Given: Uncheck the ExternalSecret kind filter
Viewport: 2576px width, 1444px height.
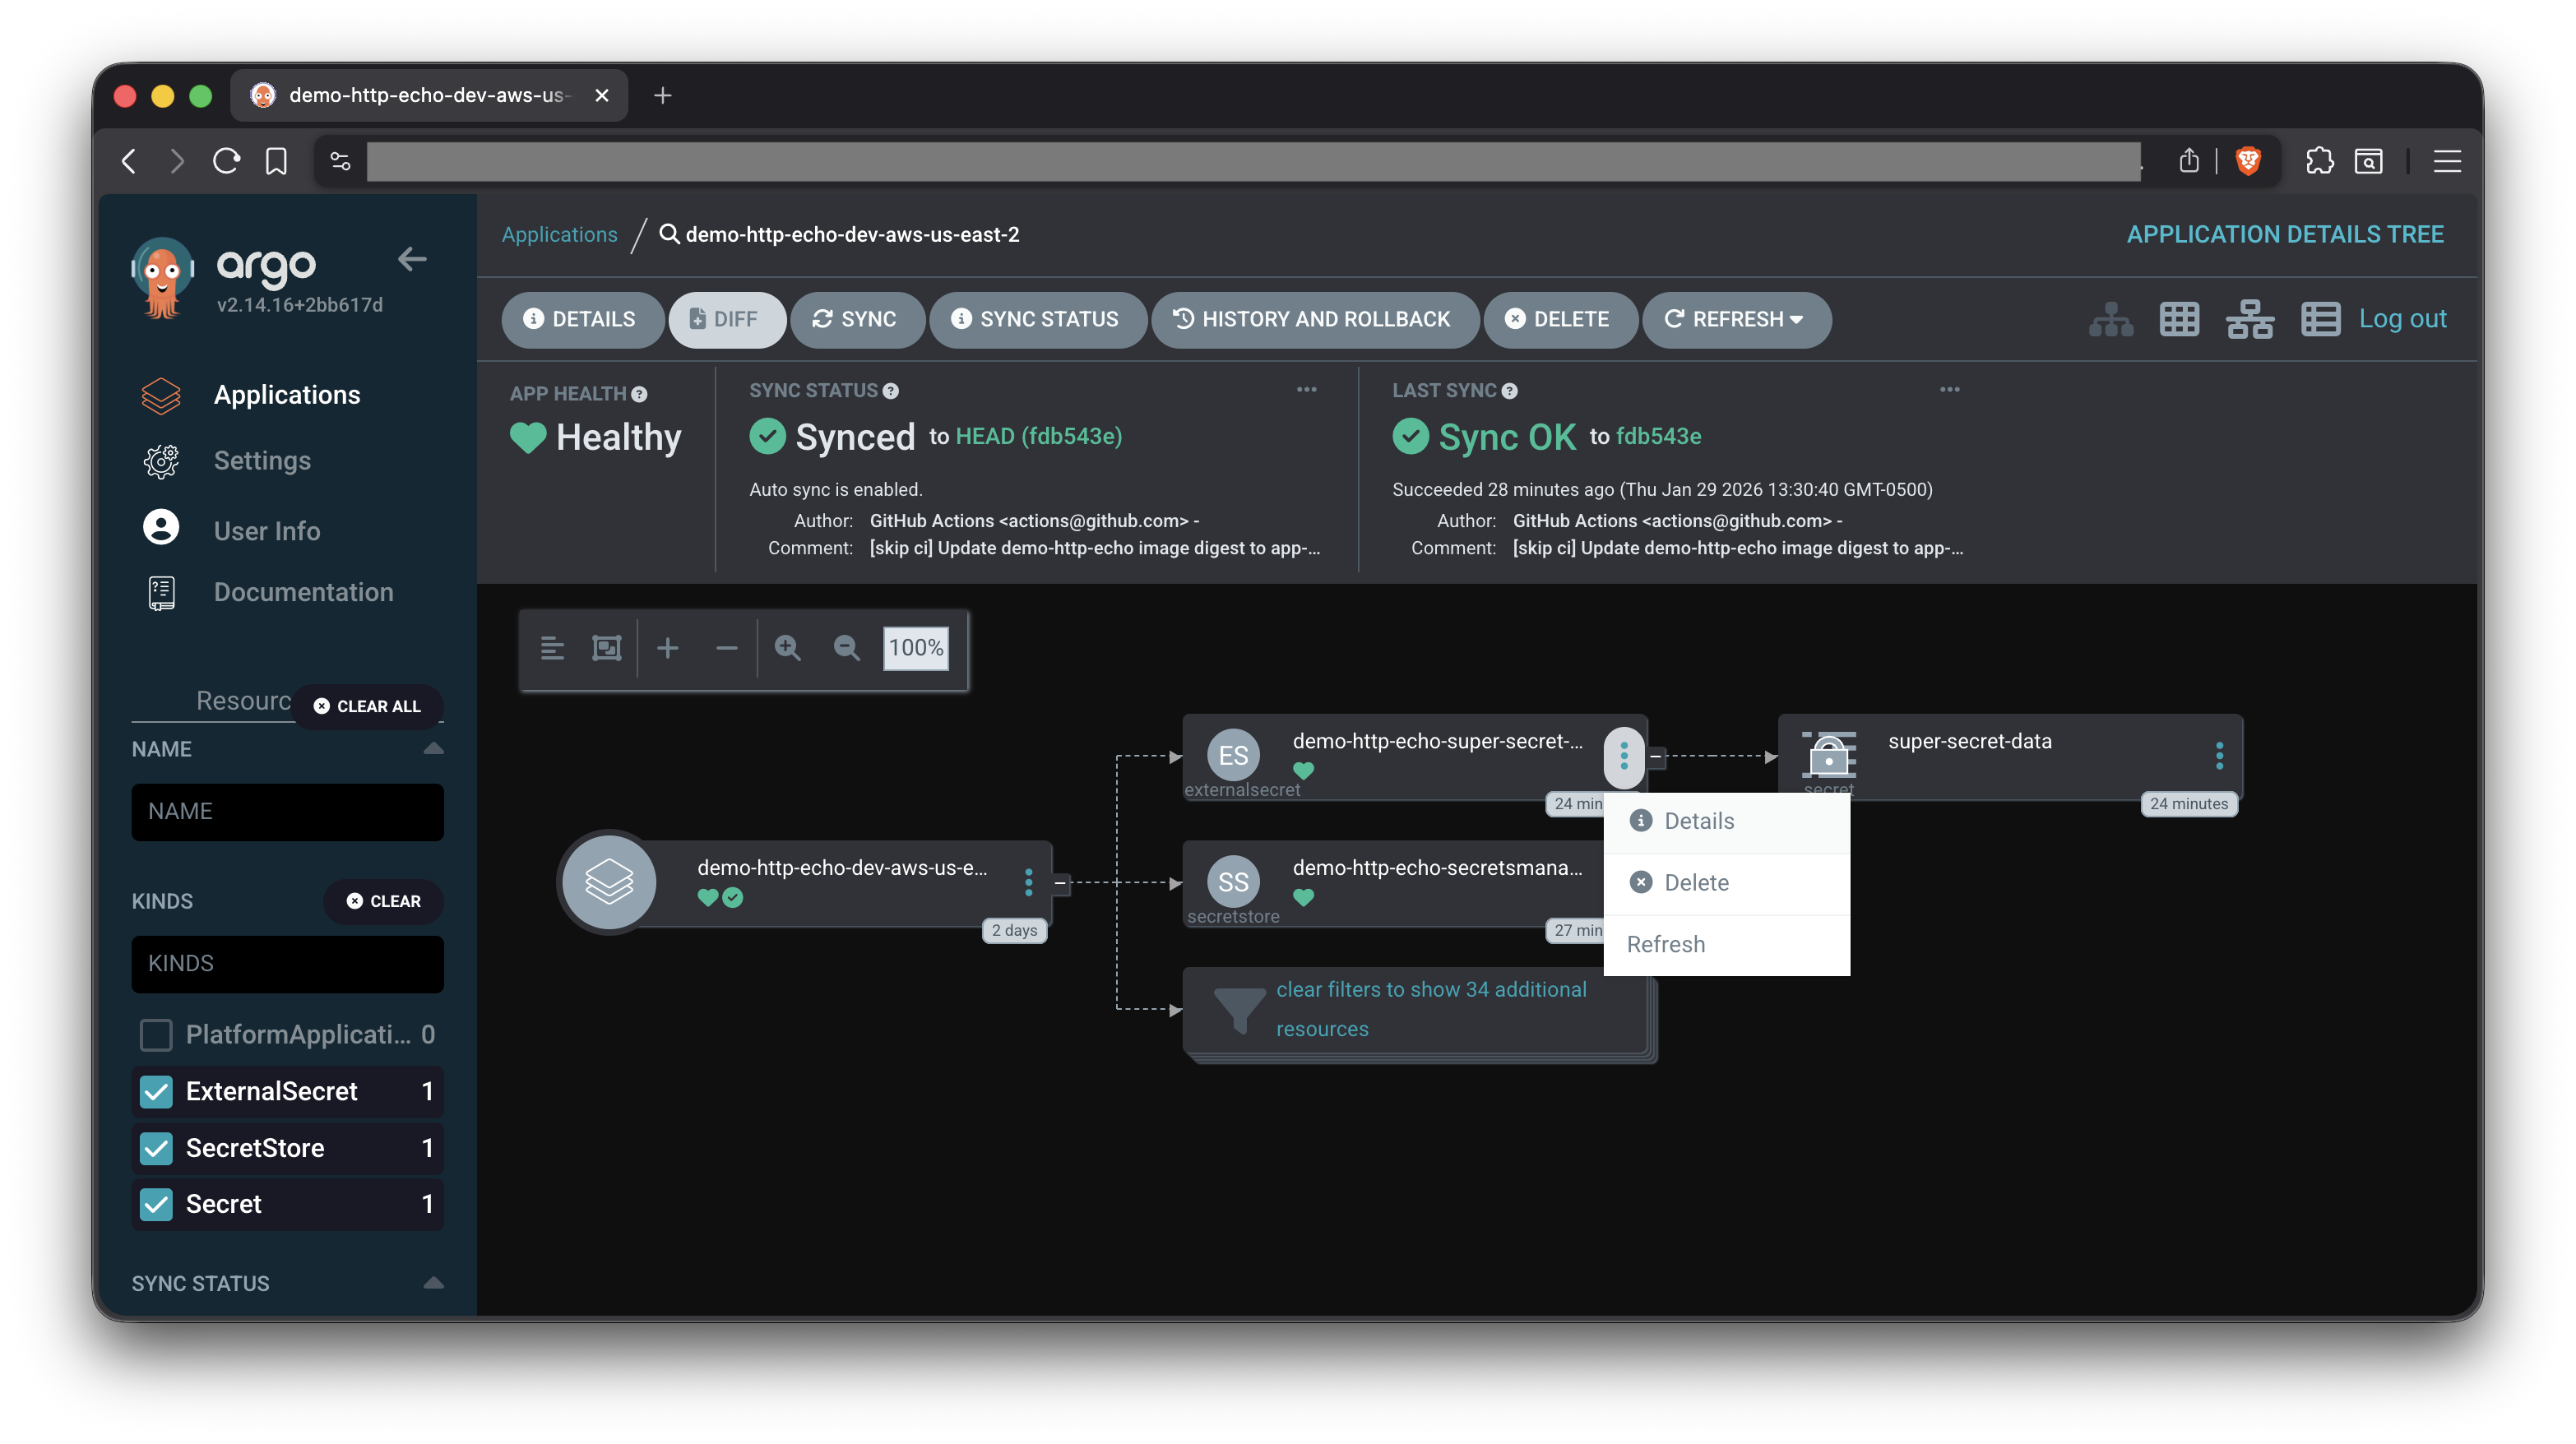Looking at the screenshot, I should click(157, 1091).
